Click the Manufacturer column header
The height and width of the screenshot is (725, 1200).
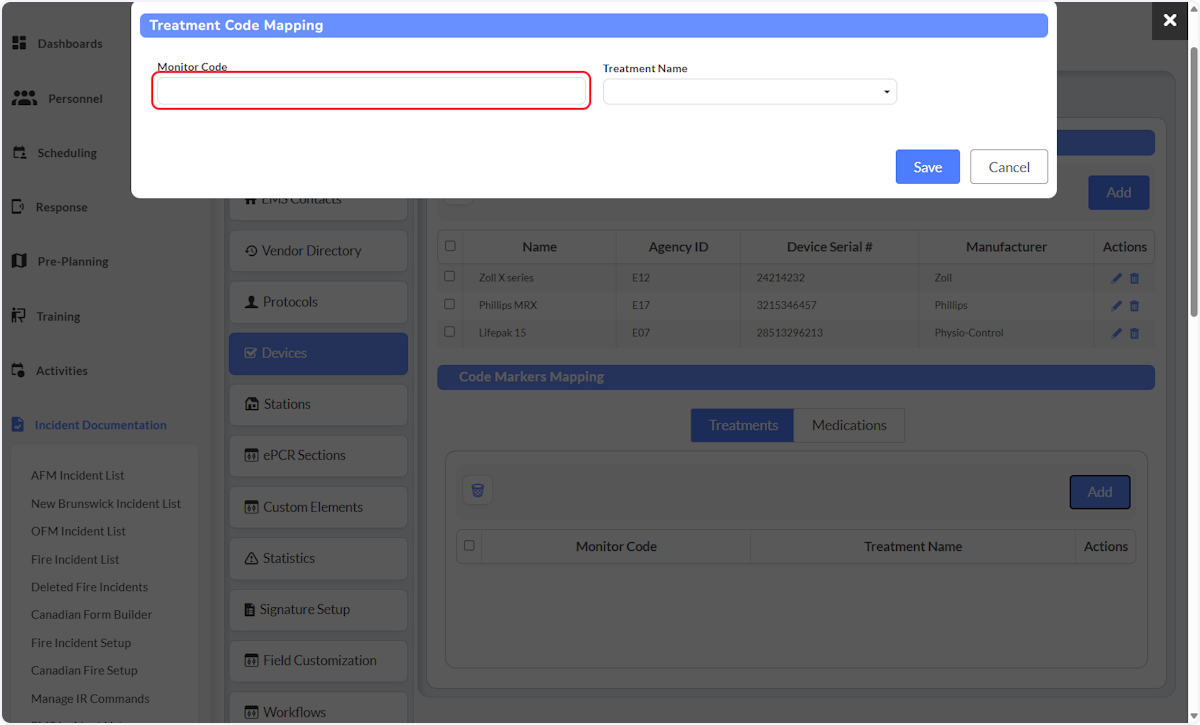click(x=1006, y=247)
